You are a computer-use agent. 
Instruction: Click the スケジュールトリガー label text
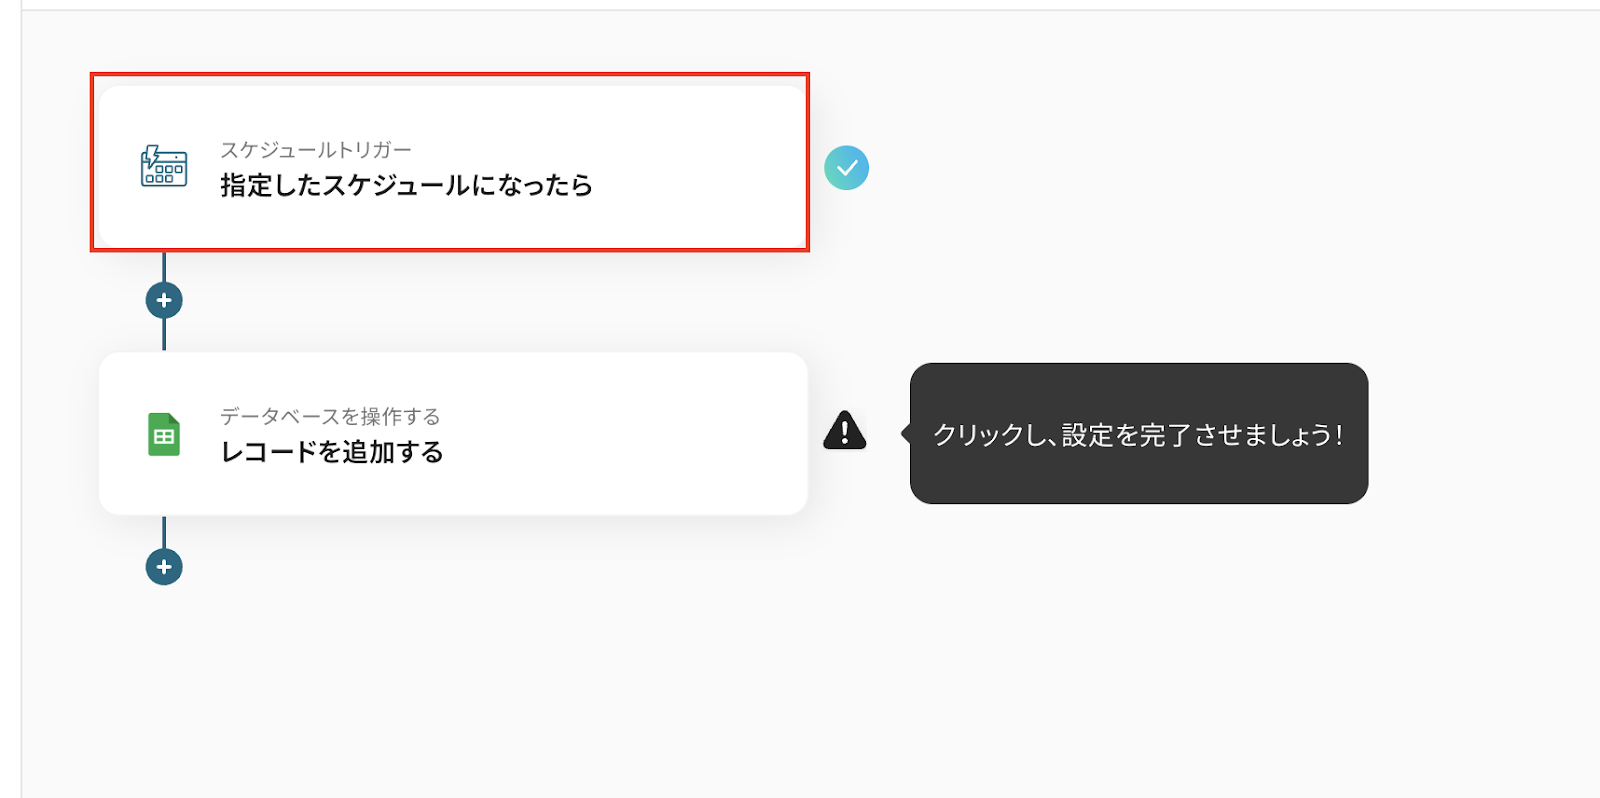(x=315, y=150)
